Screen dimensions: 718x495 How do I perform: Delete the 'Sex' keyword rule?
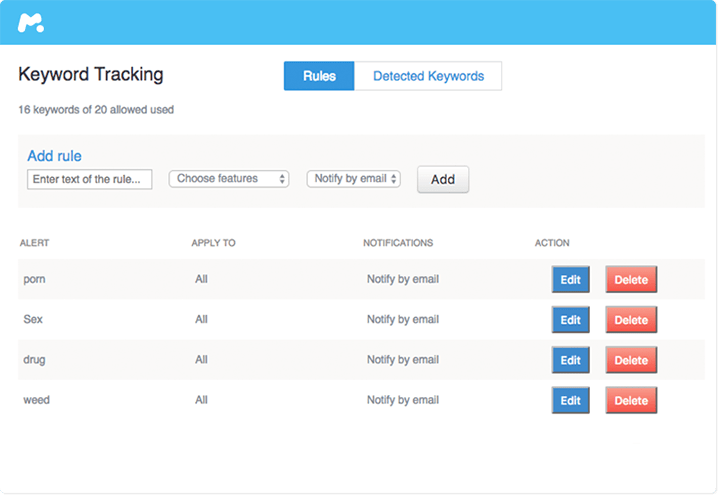coord(631,320)
